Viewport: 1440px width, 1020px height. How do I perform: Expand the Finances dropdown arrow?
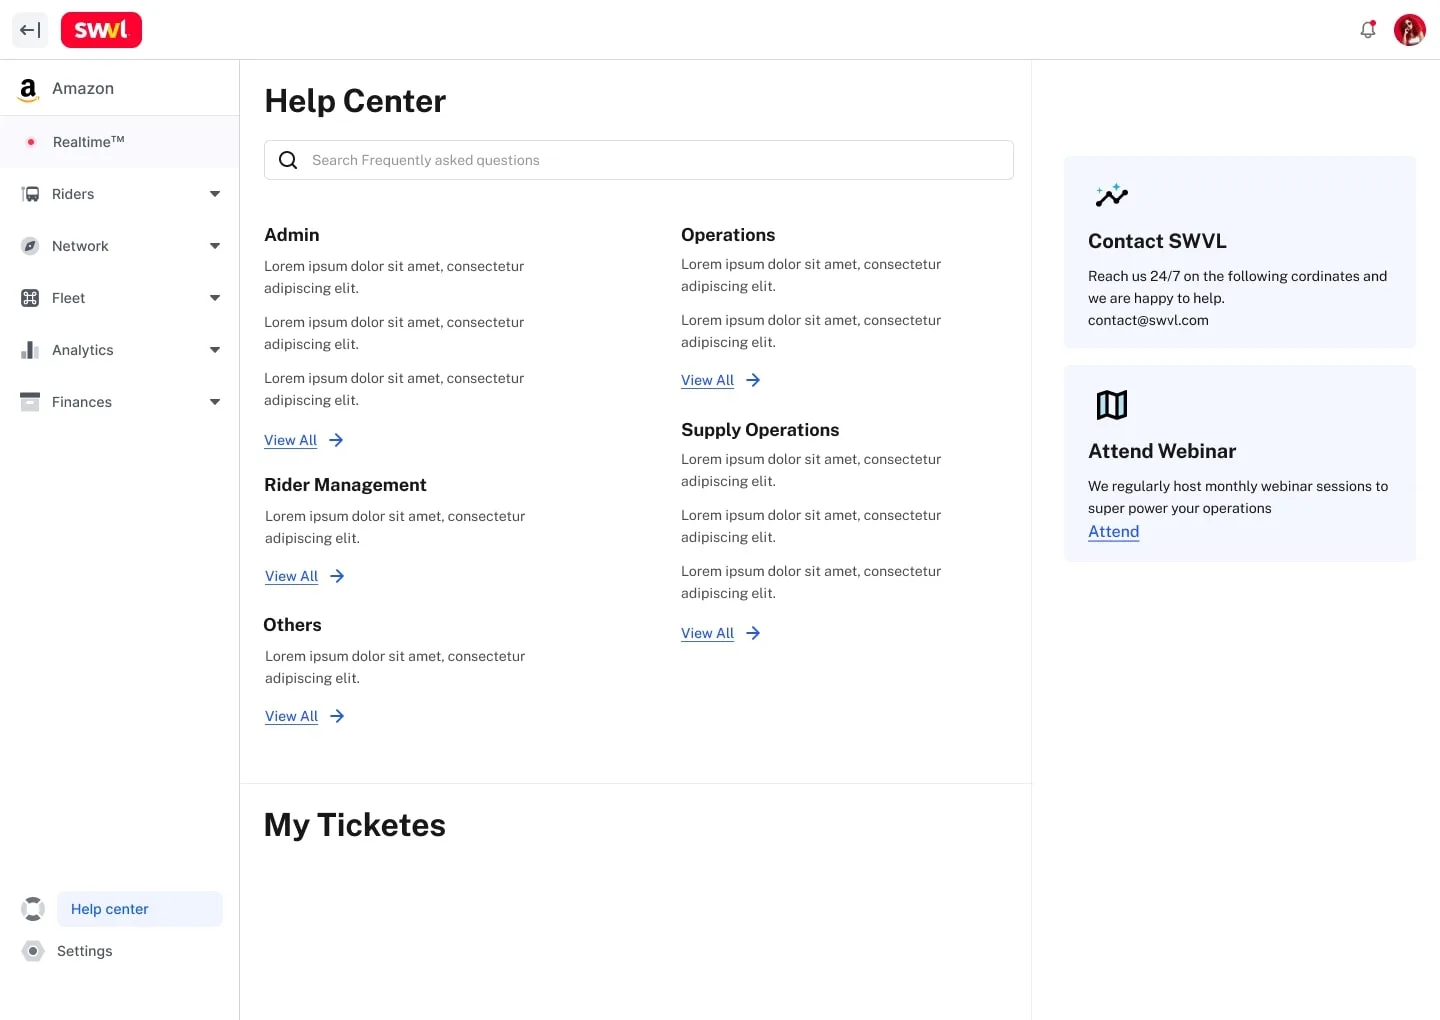[214, 402]
